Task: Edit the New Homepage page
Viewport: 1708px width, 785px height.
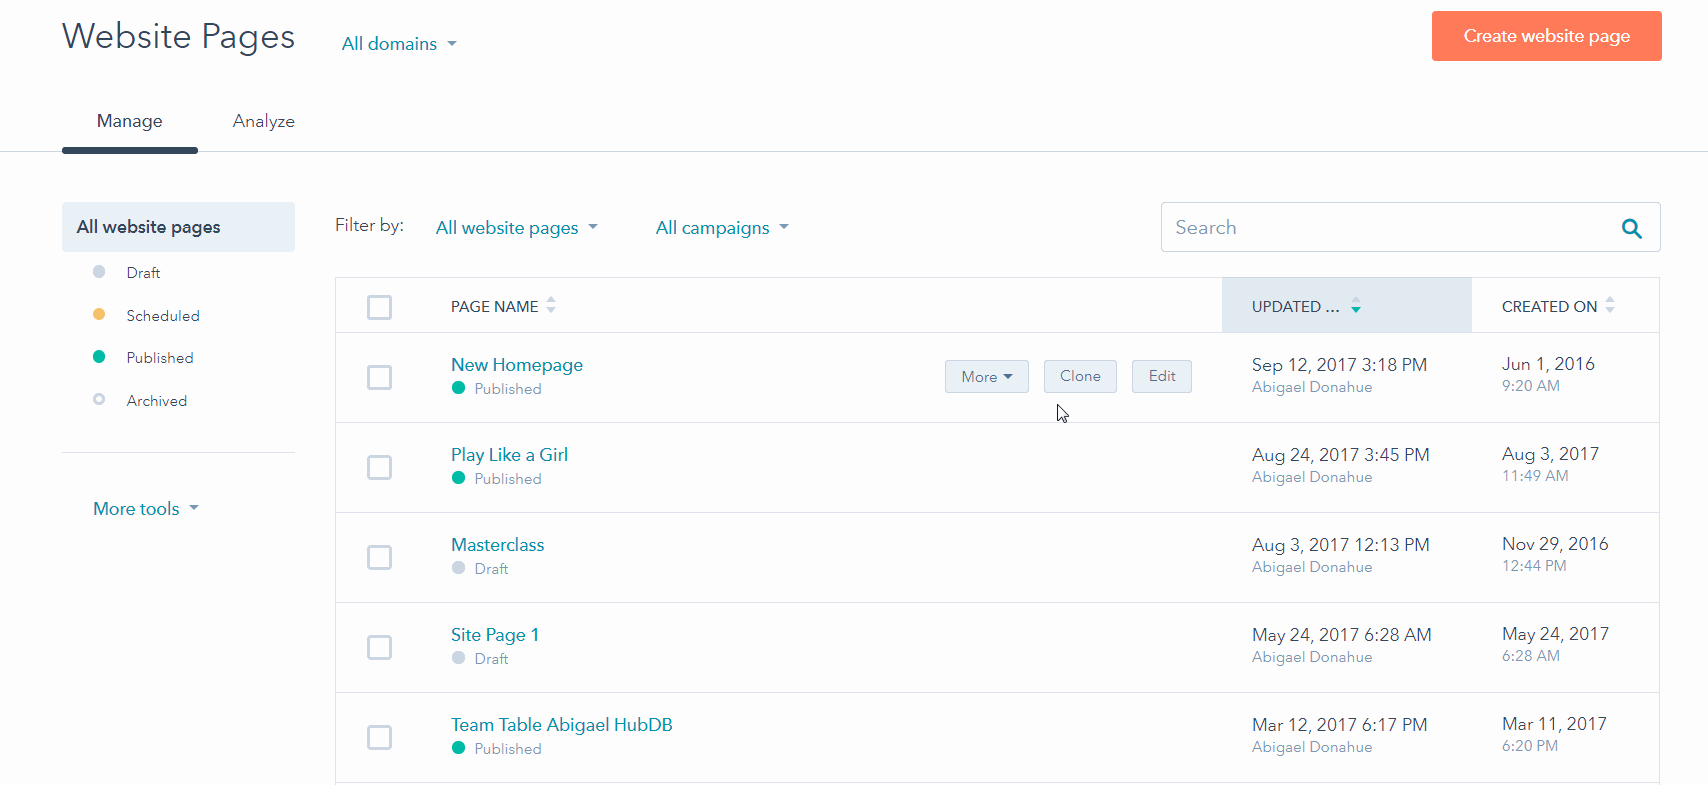Action: pyautogui.click(x=1162, y=376)
